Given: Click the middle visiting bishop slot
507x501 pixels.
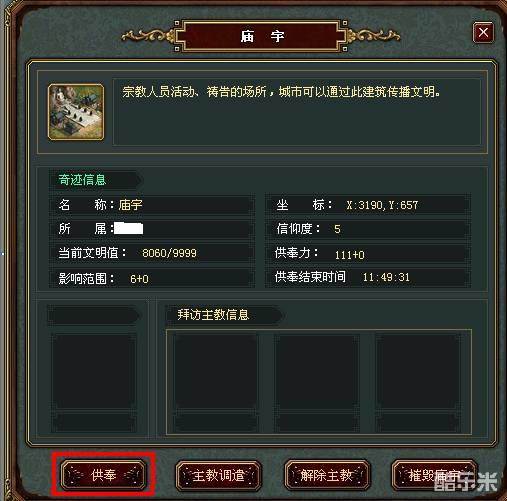Looking at the screenshot, I should tap(317, 382).
